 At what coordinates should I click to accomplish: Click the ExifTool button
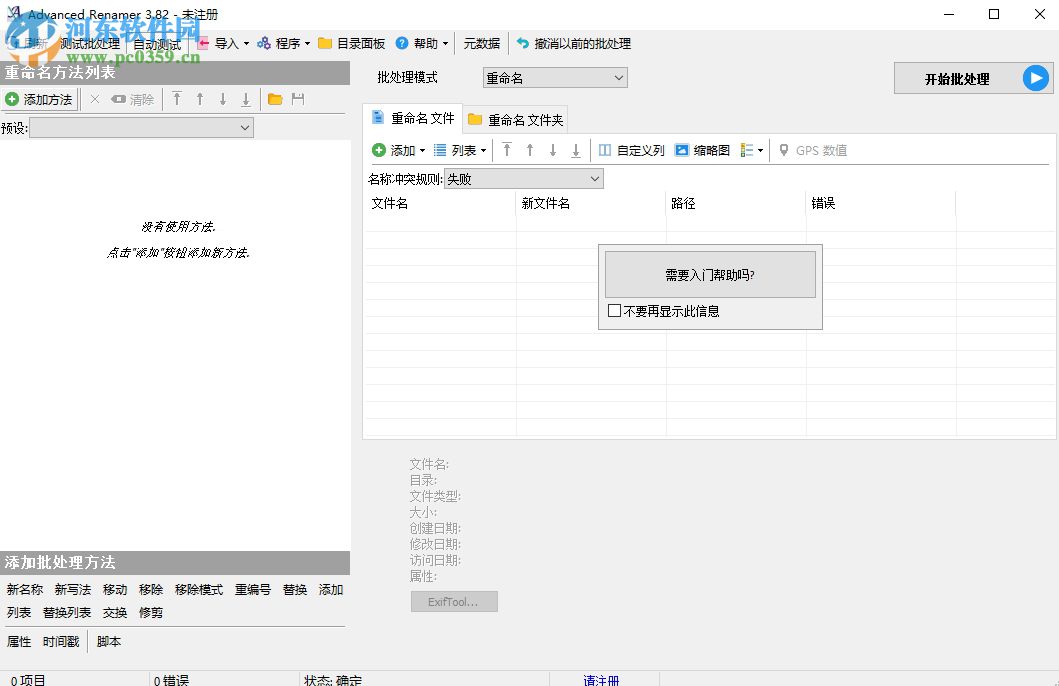454,601
